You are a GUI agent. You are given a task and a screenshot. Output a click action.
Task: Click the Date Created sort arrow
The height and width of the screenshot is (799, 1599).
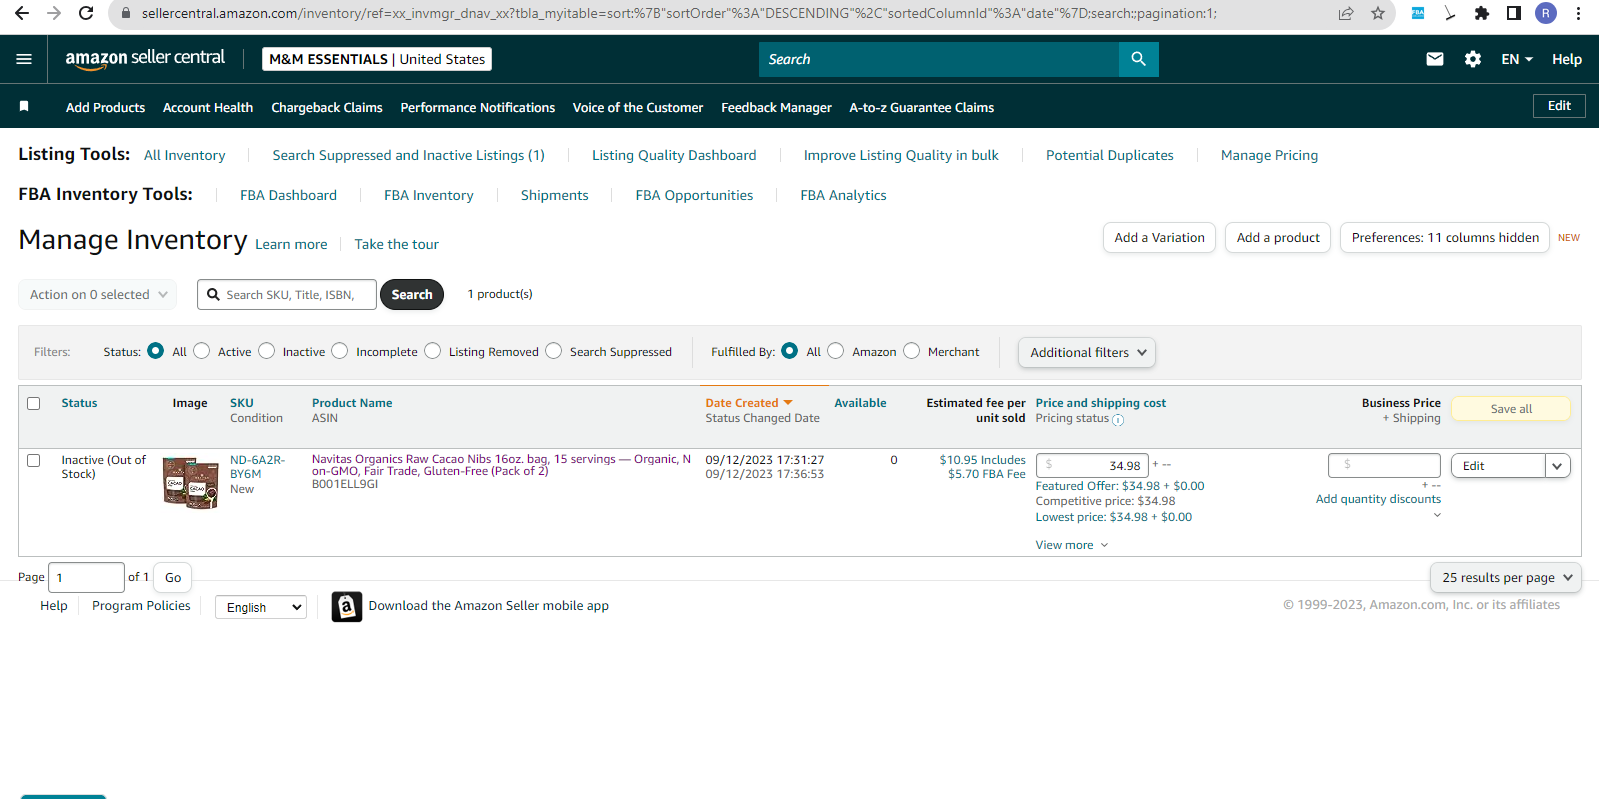[788, 403]
